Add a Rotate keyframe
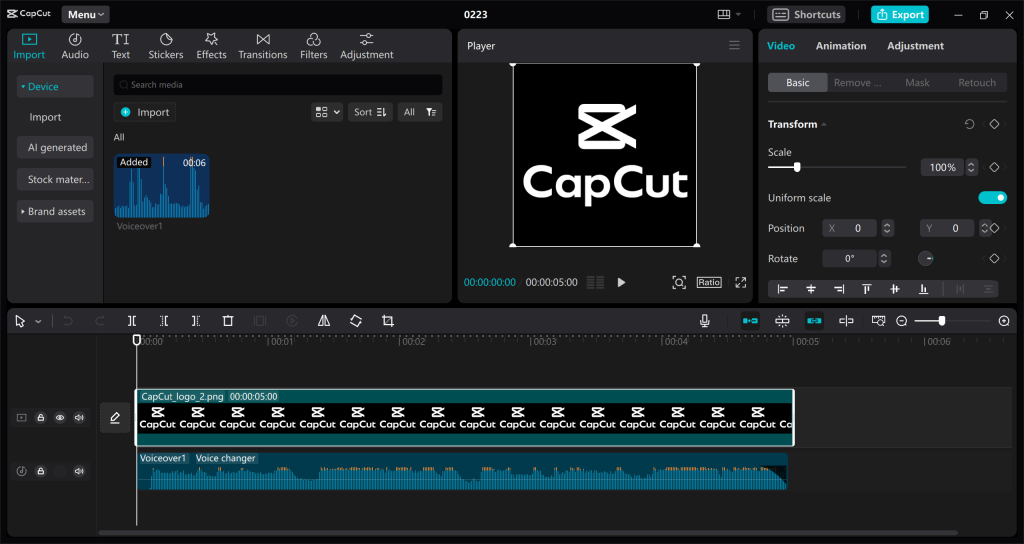 click(994, 259)
